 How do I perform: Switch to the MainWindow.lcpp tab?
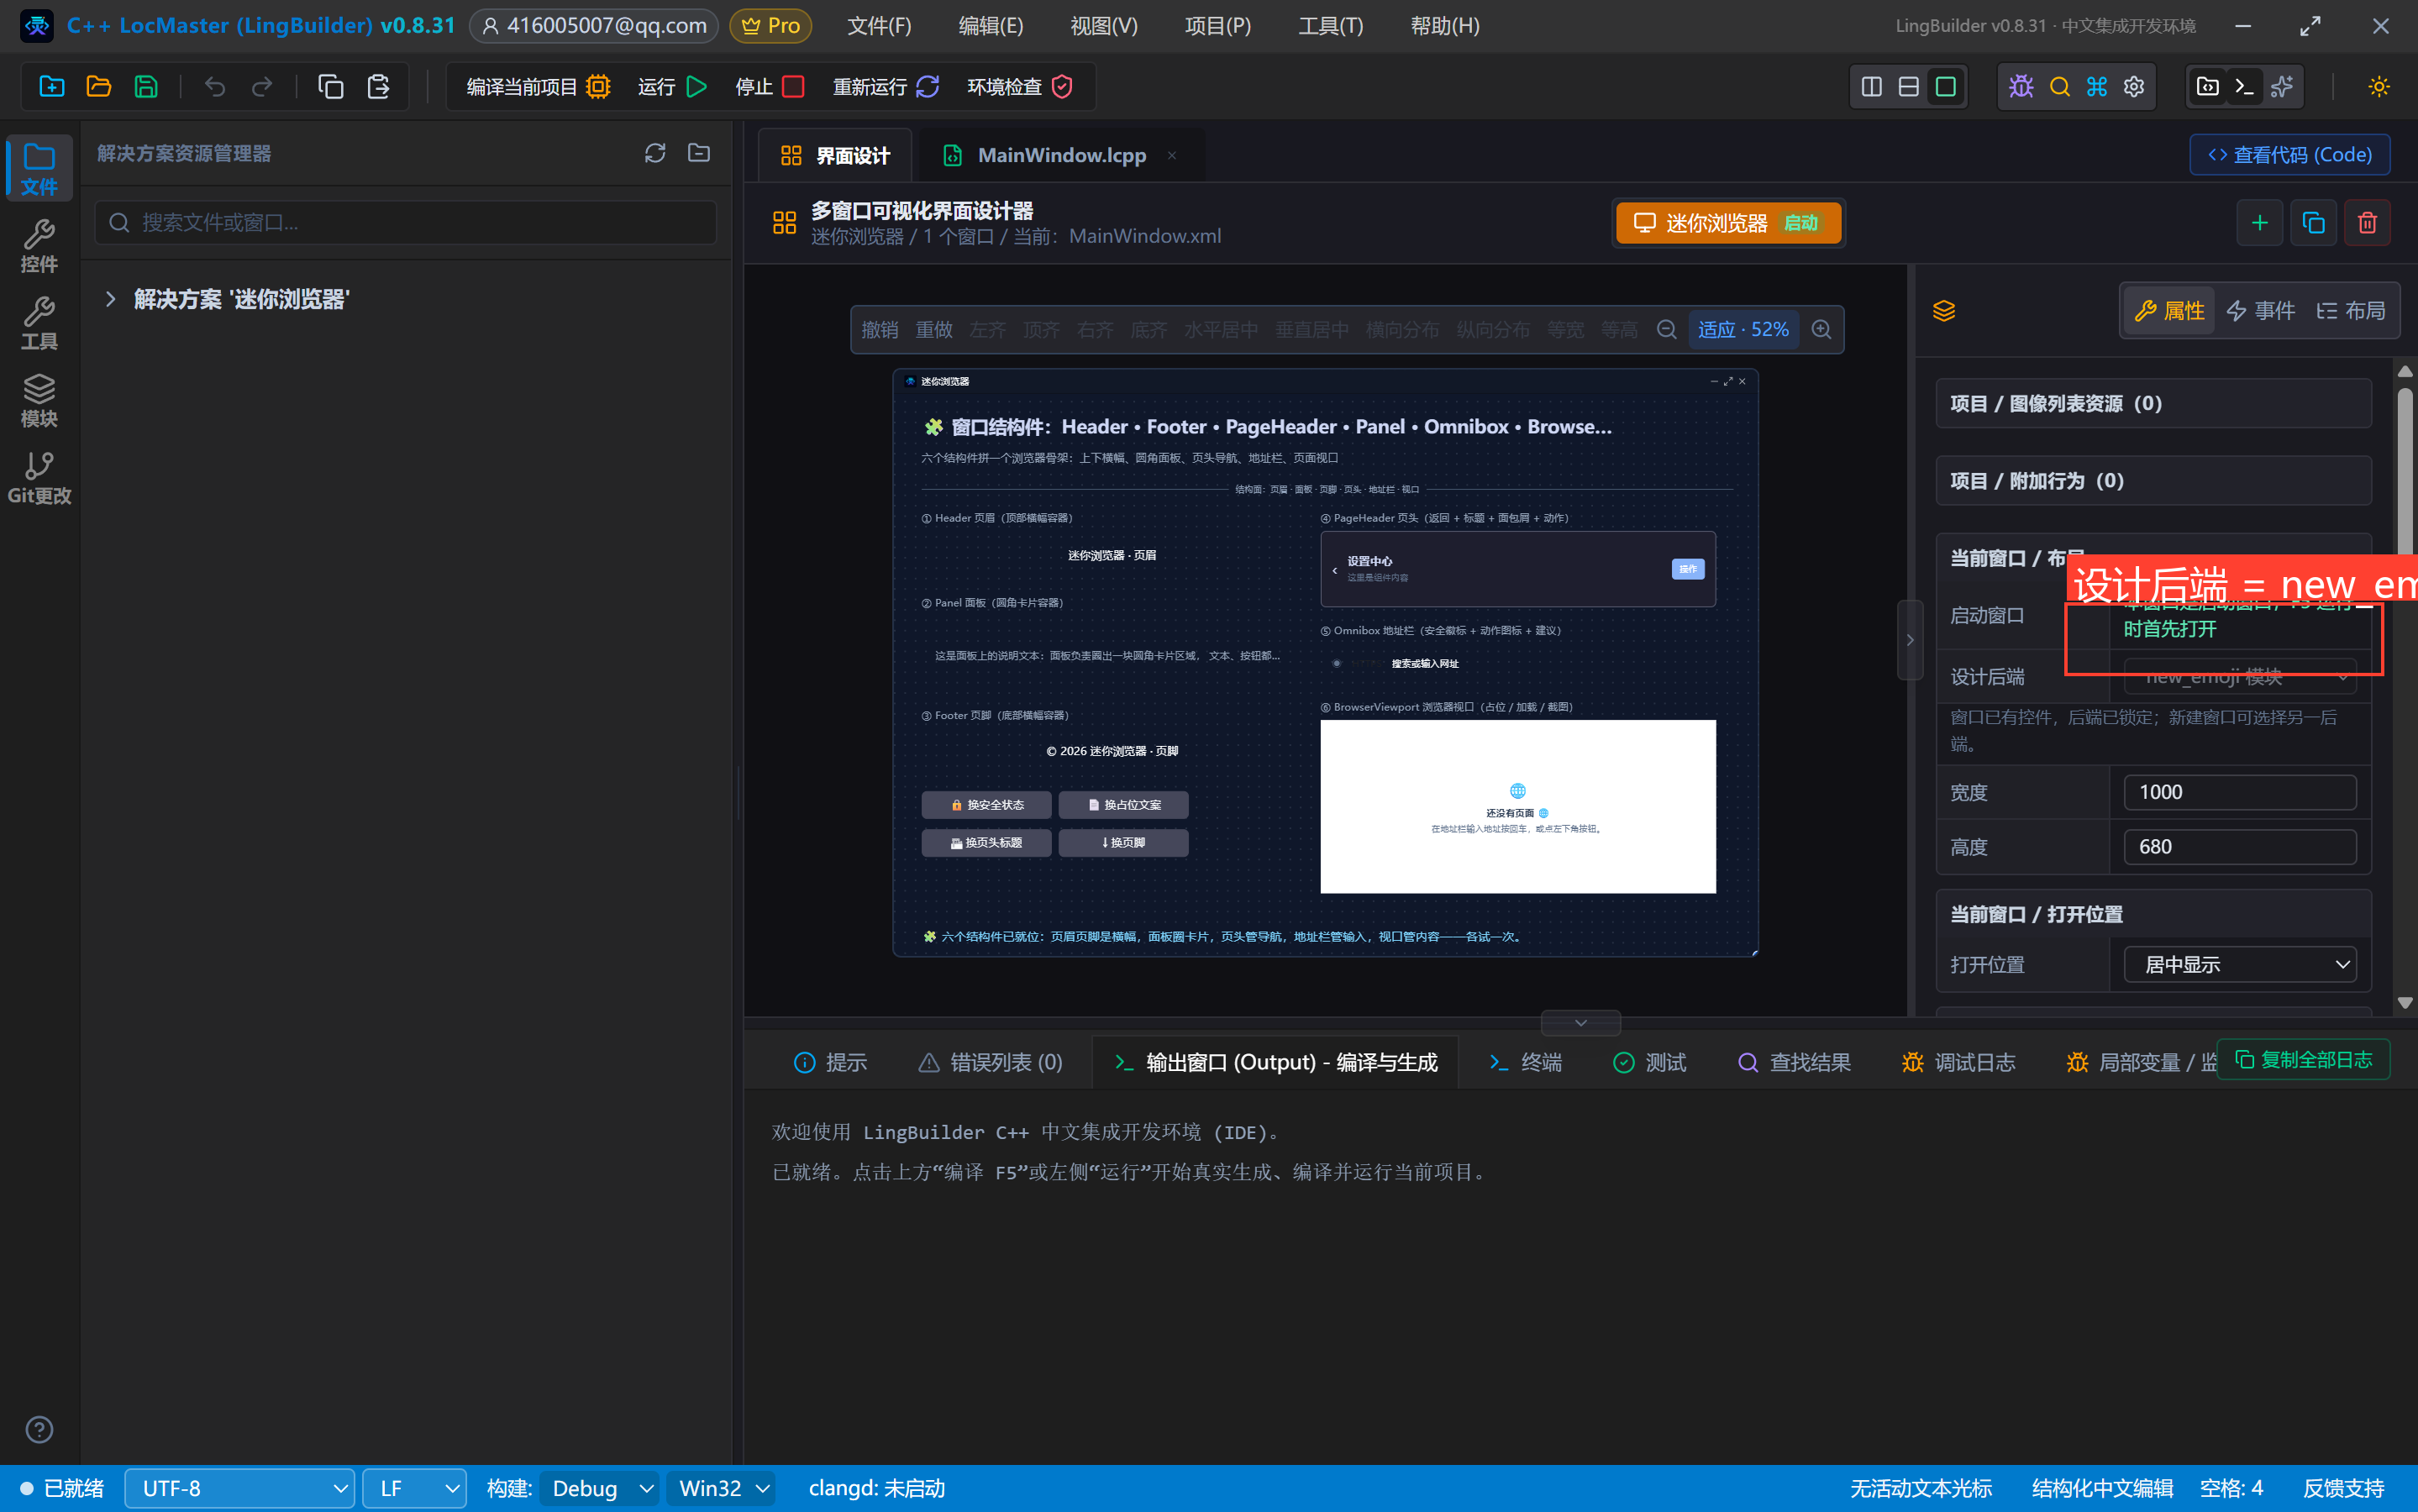pos(1061,155)
